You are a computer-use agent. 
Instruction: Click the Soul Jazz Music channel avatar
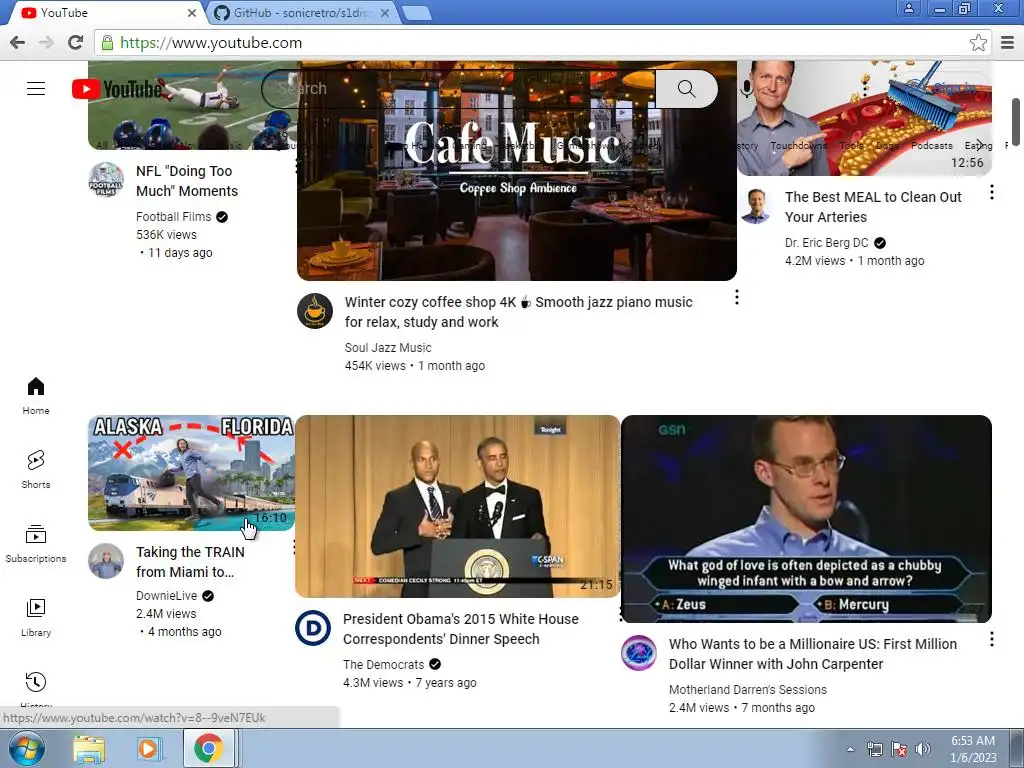click(x=315, y=311)
